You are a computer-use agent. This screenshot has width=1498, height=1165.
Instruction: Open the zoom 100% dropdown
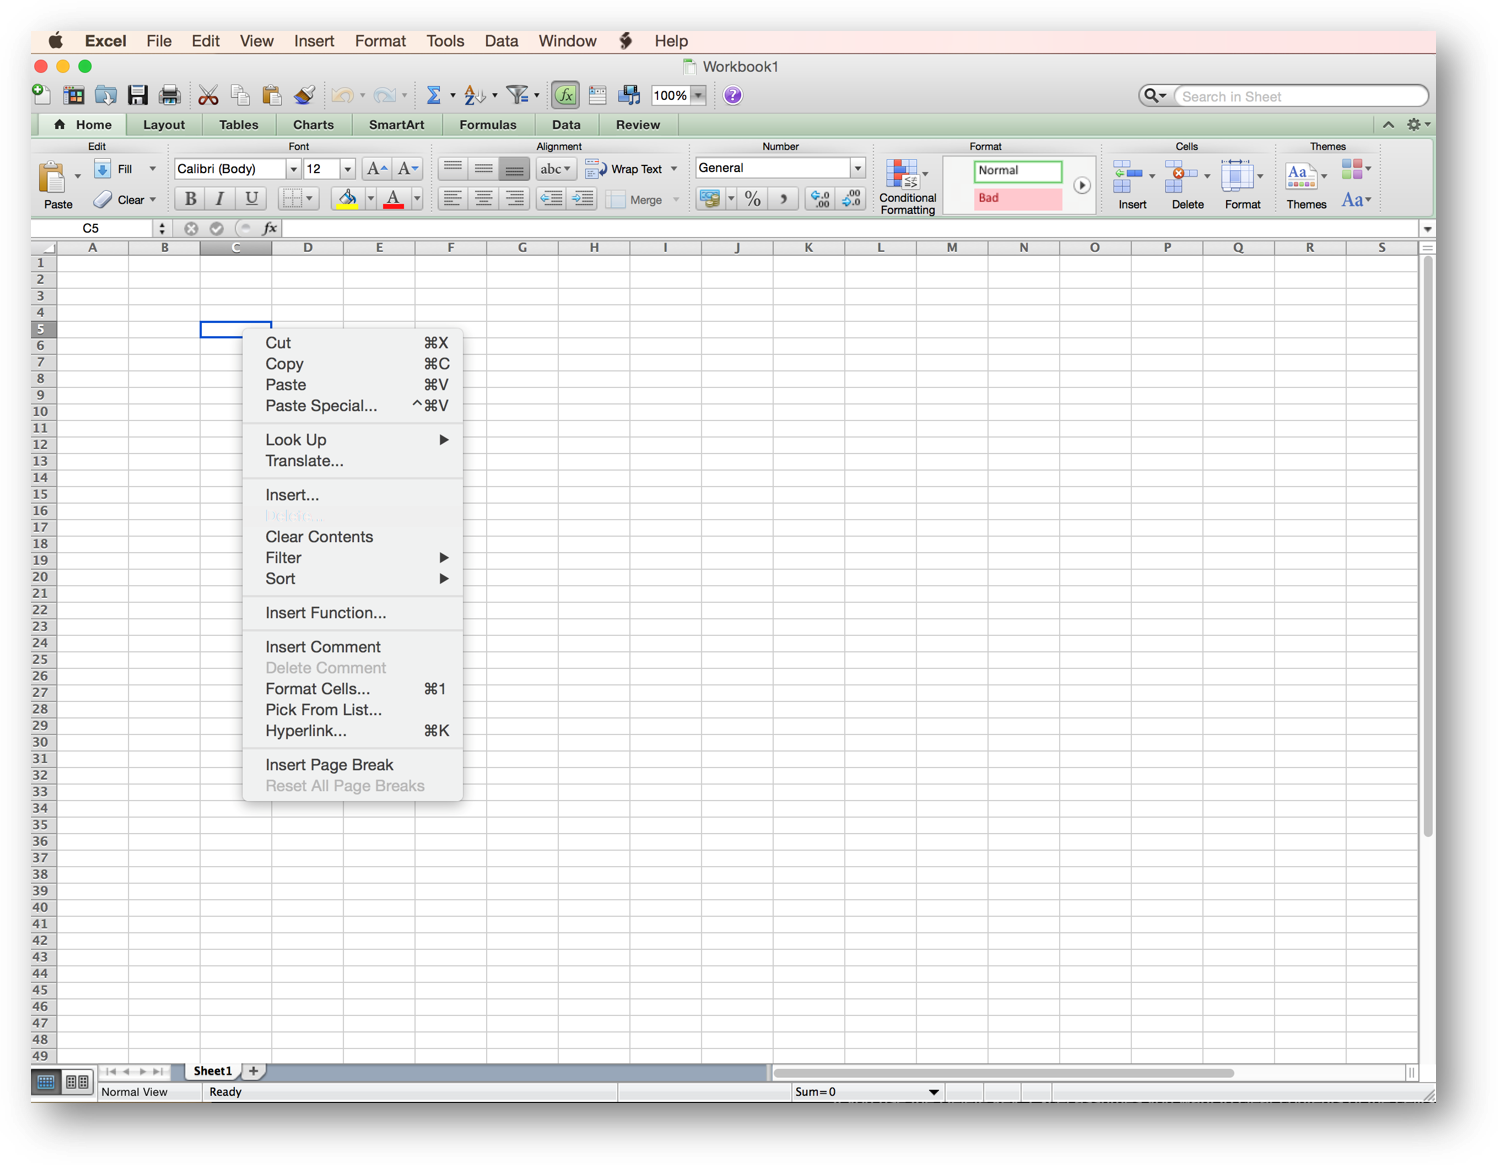[x=699, y=96]
